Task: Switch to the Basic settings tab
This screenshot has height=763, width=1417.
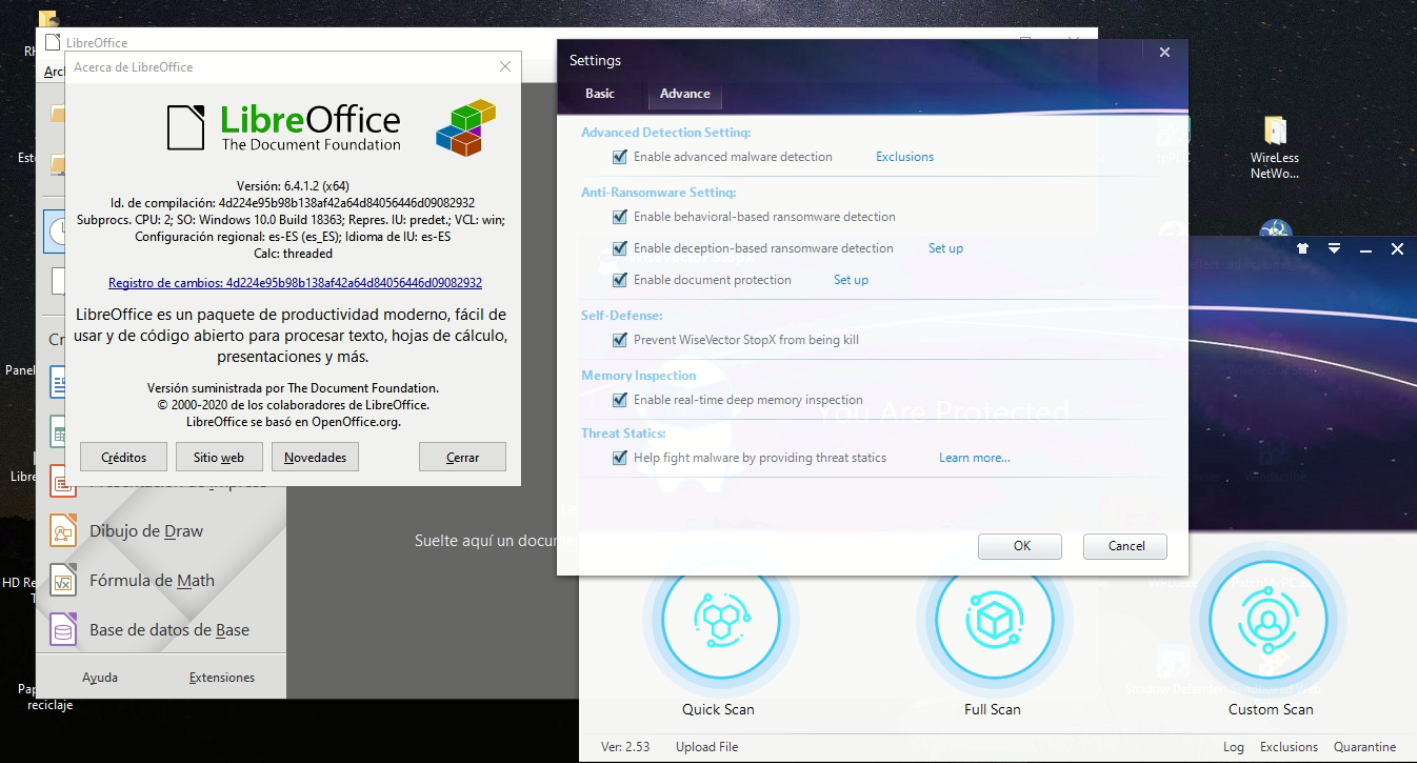Action: pos(600,94)
